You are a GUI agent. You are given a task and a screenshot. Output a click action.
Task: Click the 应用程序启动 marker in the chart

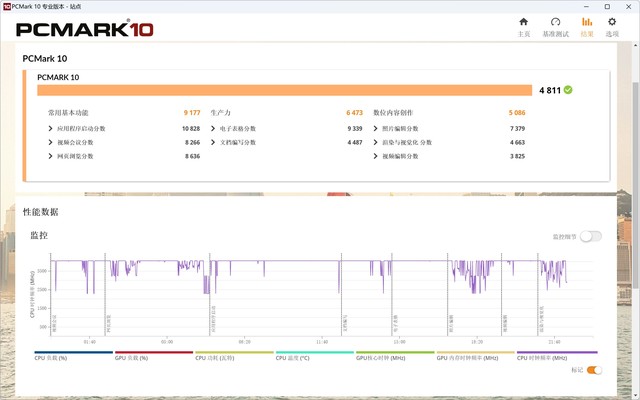click(213, 319)
